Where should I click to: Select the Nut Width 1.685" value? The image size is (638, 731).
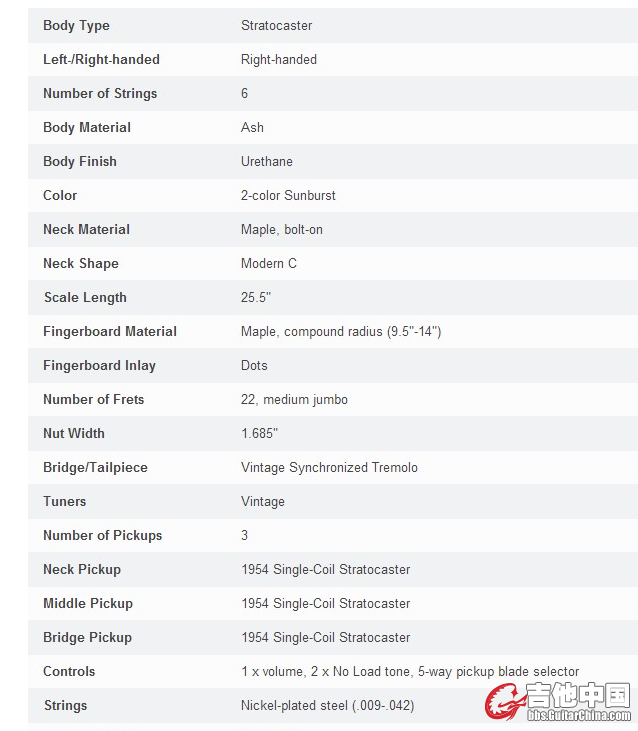coord(259,433)
